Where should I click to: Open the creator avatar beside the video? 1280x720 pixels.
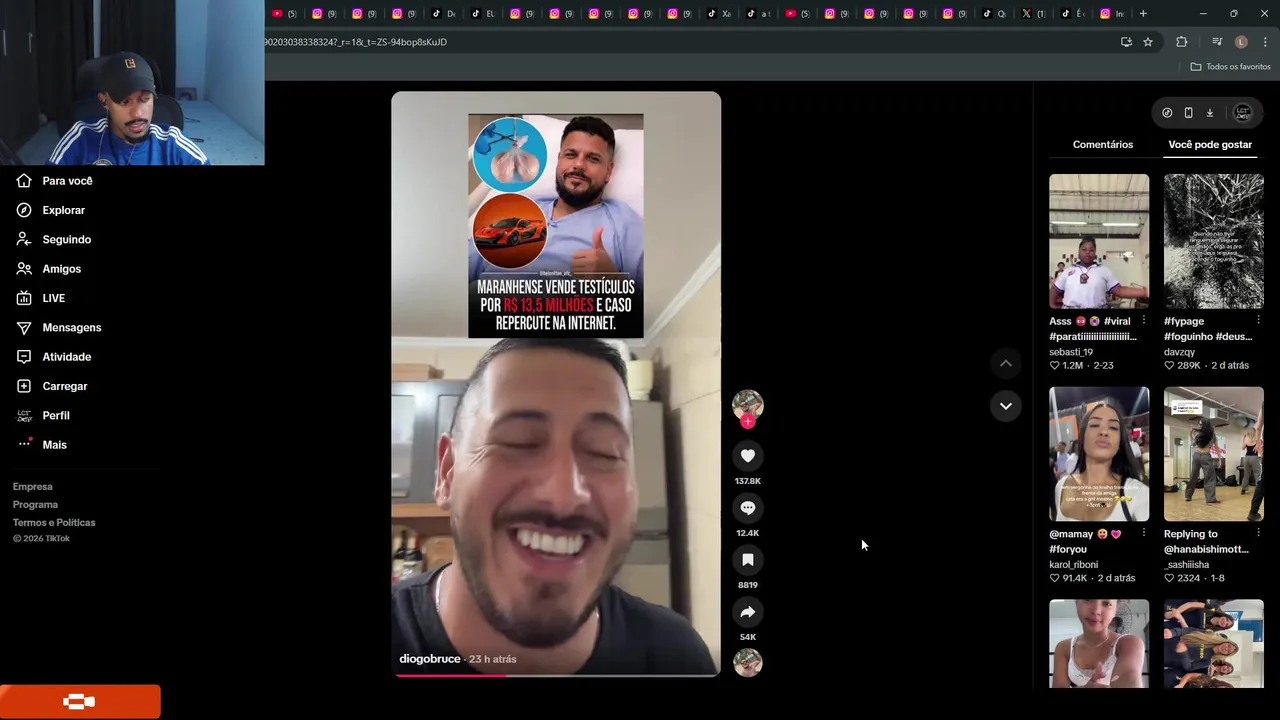[x=747, y=404]
